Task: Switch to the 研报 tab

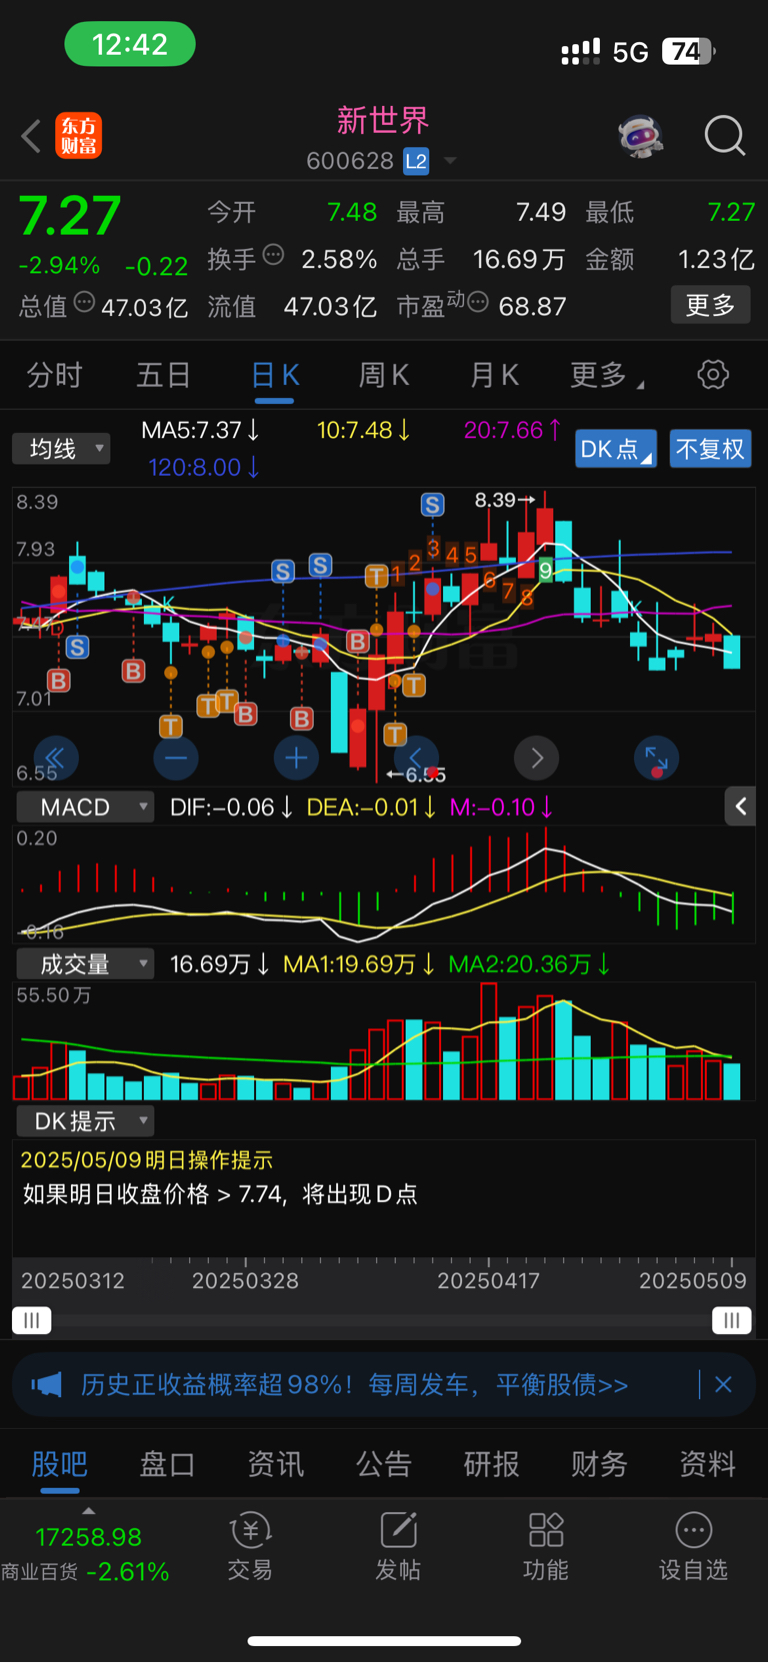Action: [492, 1464]
